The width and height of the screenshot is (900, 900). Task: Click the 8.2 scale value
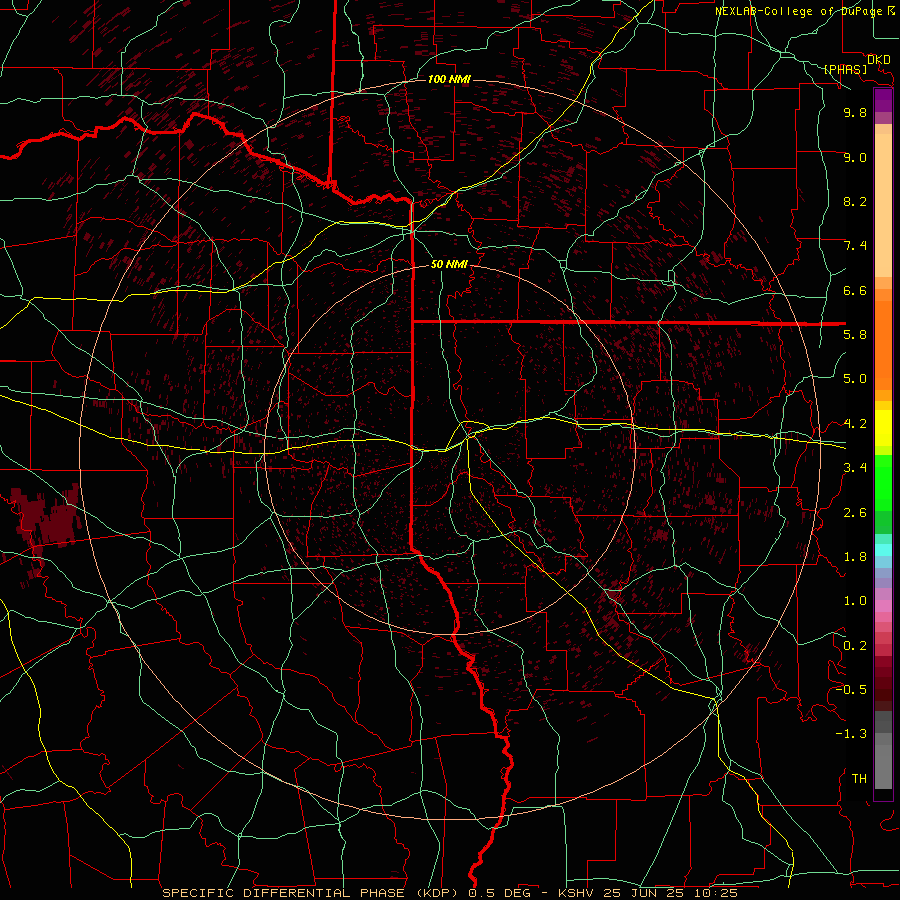pos(855,201)
